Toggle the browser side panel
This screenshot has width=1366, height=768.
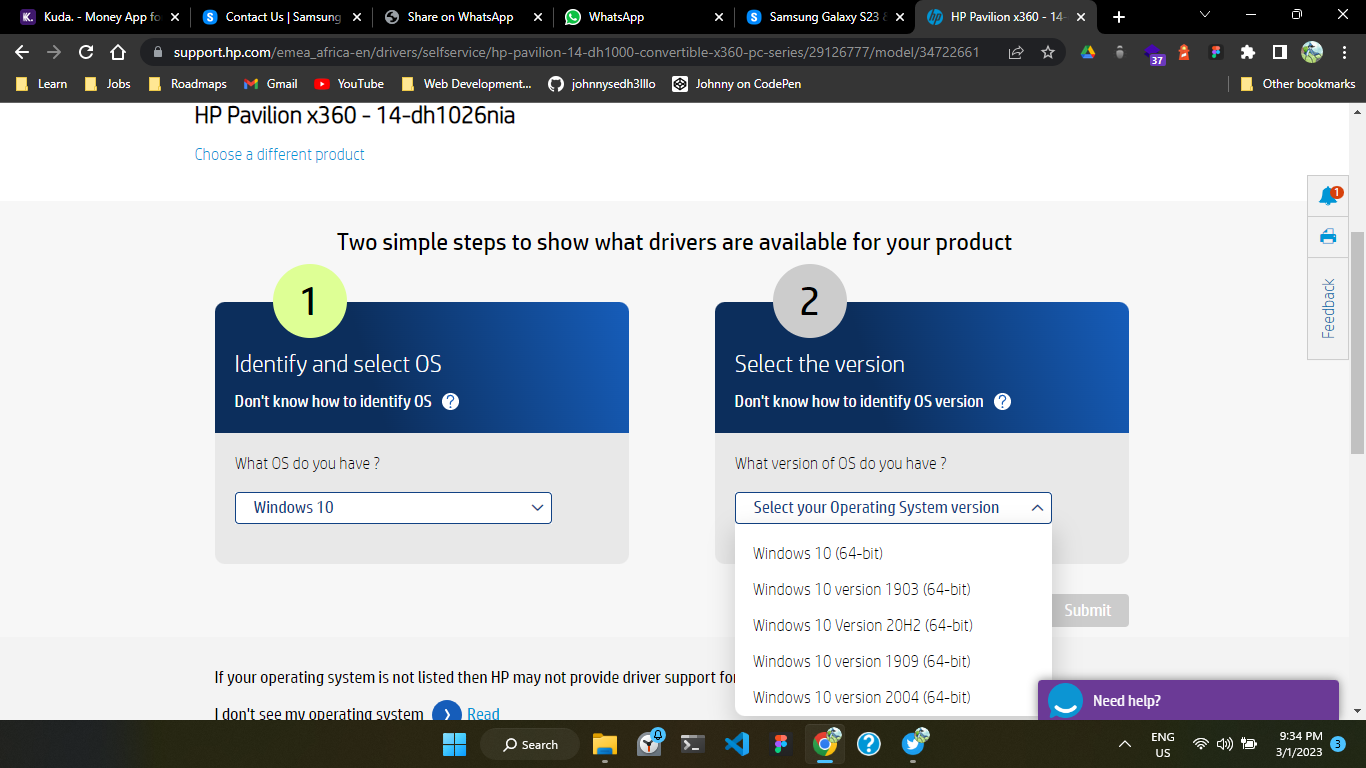click(1279, 52)
